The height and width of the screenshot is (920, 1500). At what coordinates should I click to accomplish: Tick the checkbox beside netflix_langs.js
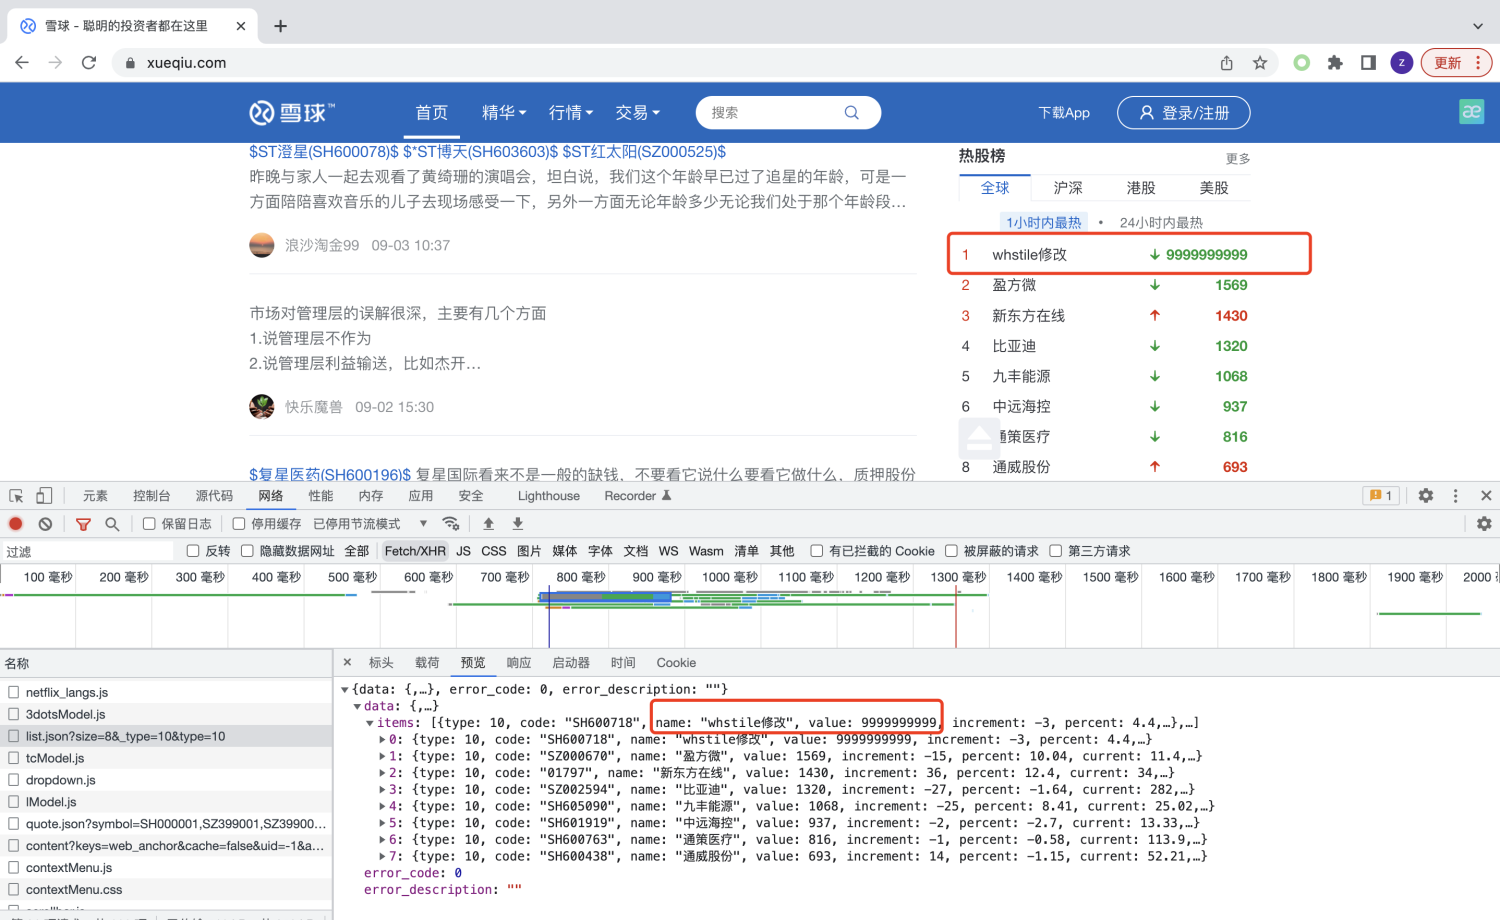[14, 692]
